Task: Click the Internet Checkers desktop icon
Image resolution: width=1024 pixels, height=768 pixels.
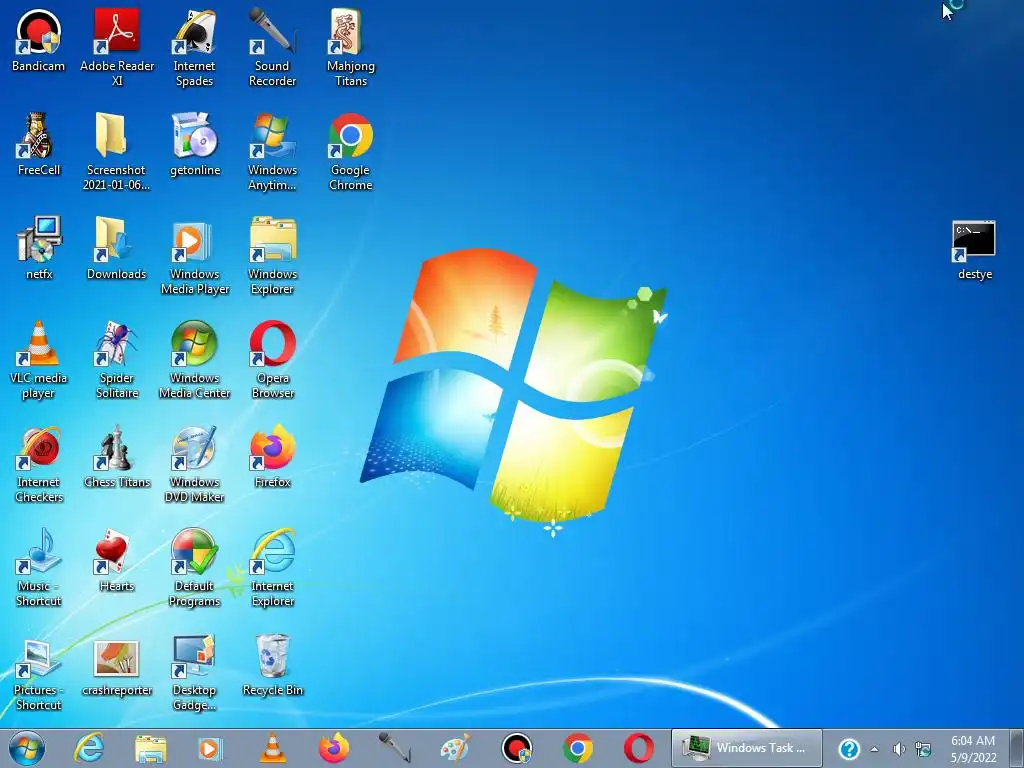Action: [39, 464]
